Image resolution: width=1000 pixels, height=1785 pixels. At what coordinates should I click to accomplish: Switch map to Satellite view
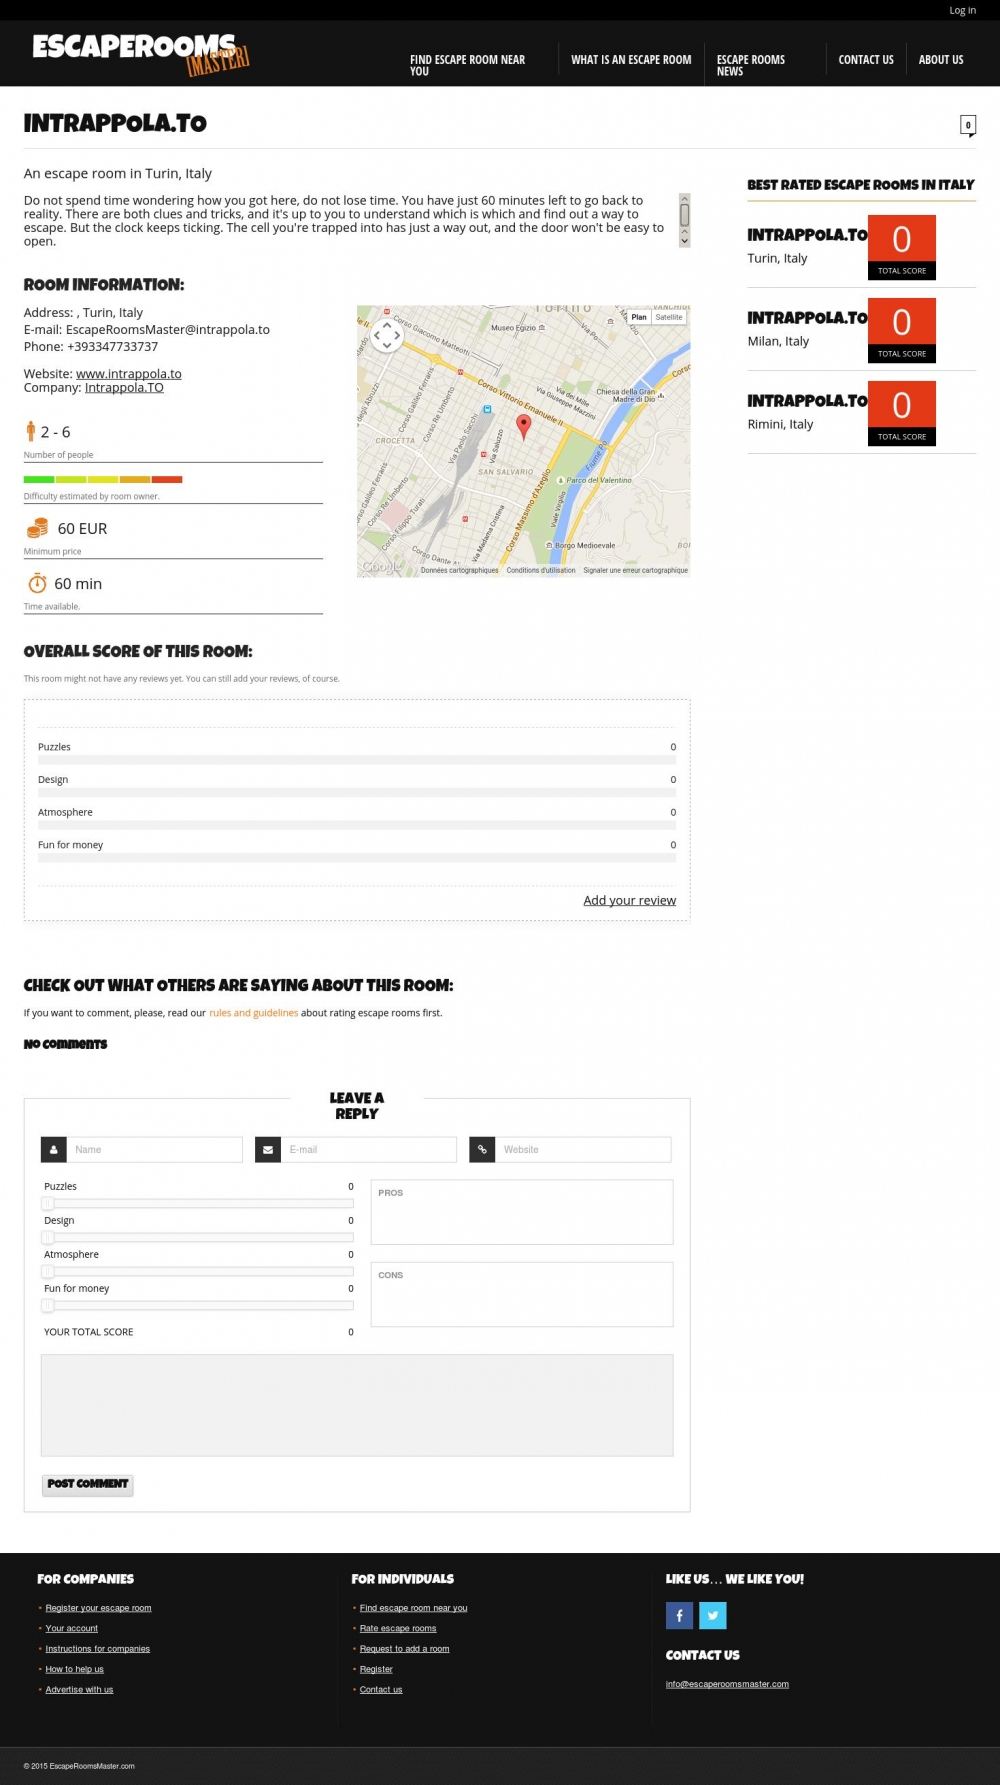(669, 317)
